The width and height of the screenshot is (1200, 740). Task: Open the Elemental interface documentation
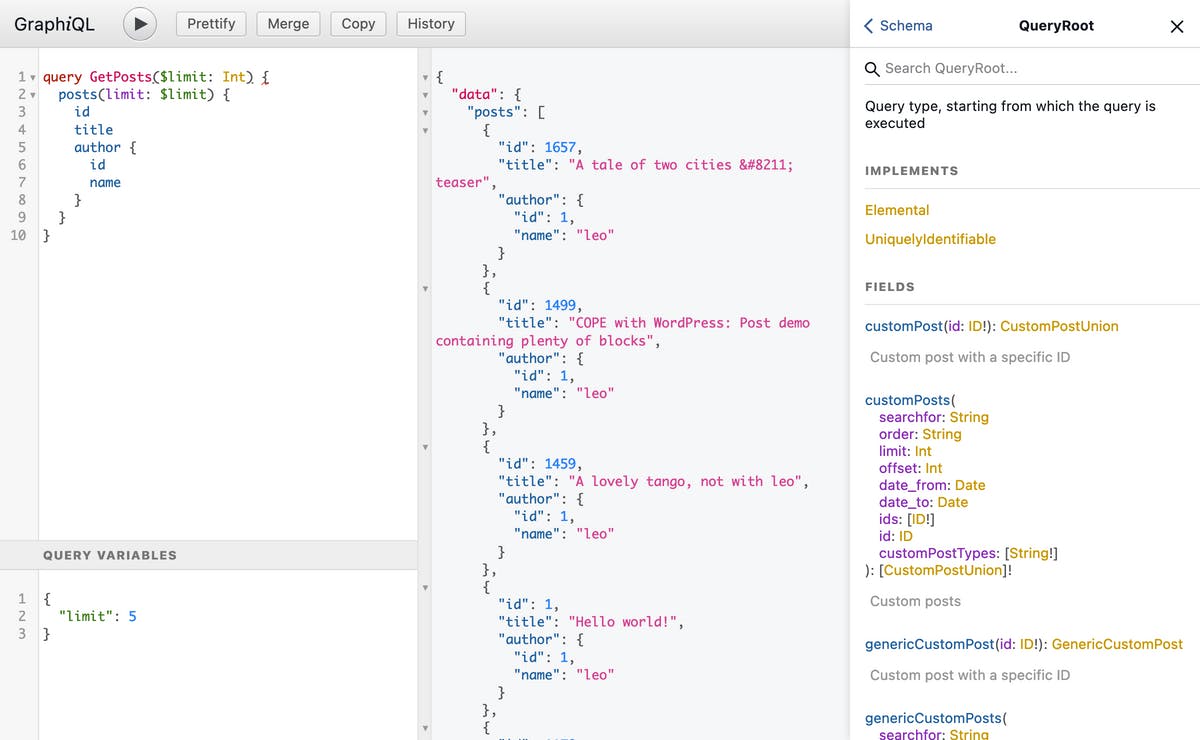[897, 210]
